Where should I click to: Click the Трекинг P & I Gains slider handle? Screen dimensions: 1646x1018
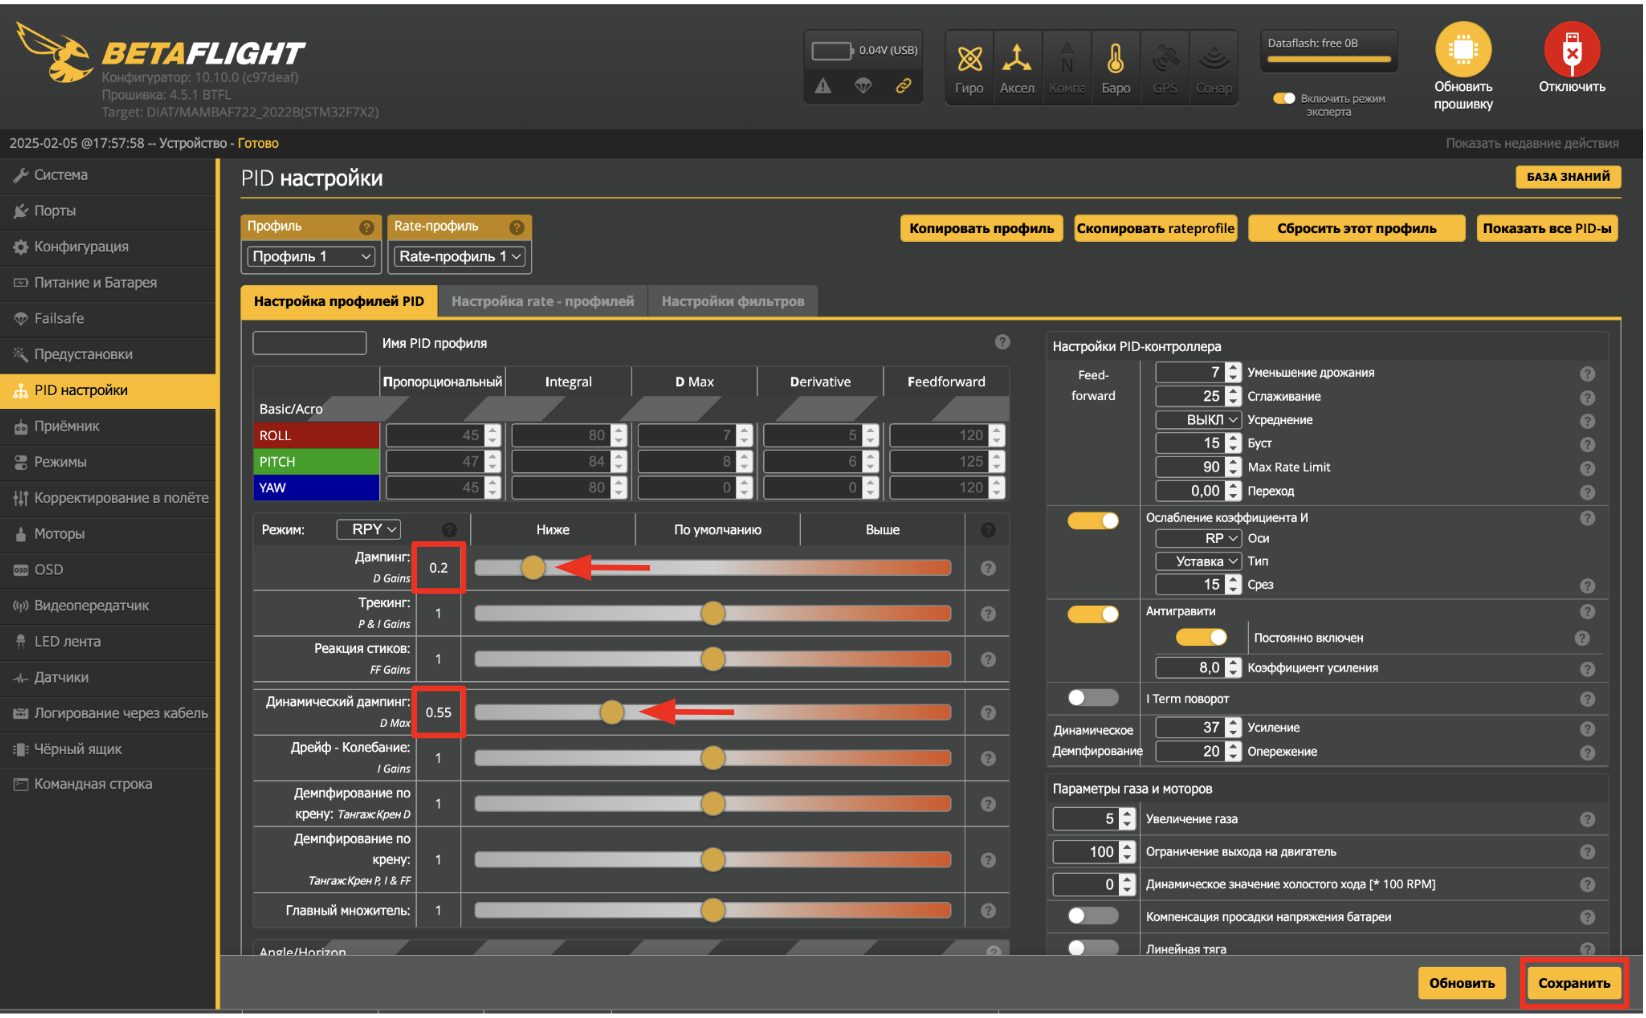[713, 614]
